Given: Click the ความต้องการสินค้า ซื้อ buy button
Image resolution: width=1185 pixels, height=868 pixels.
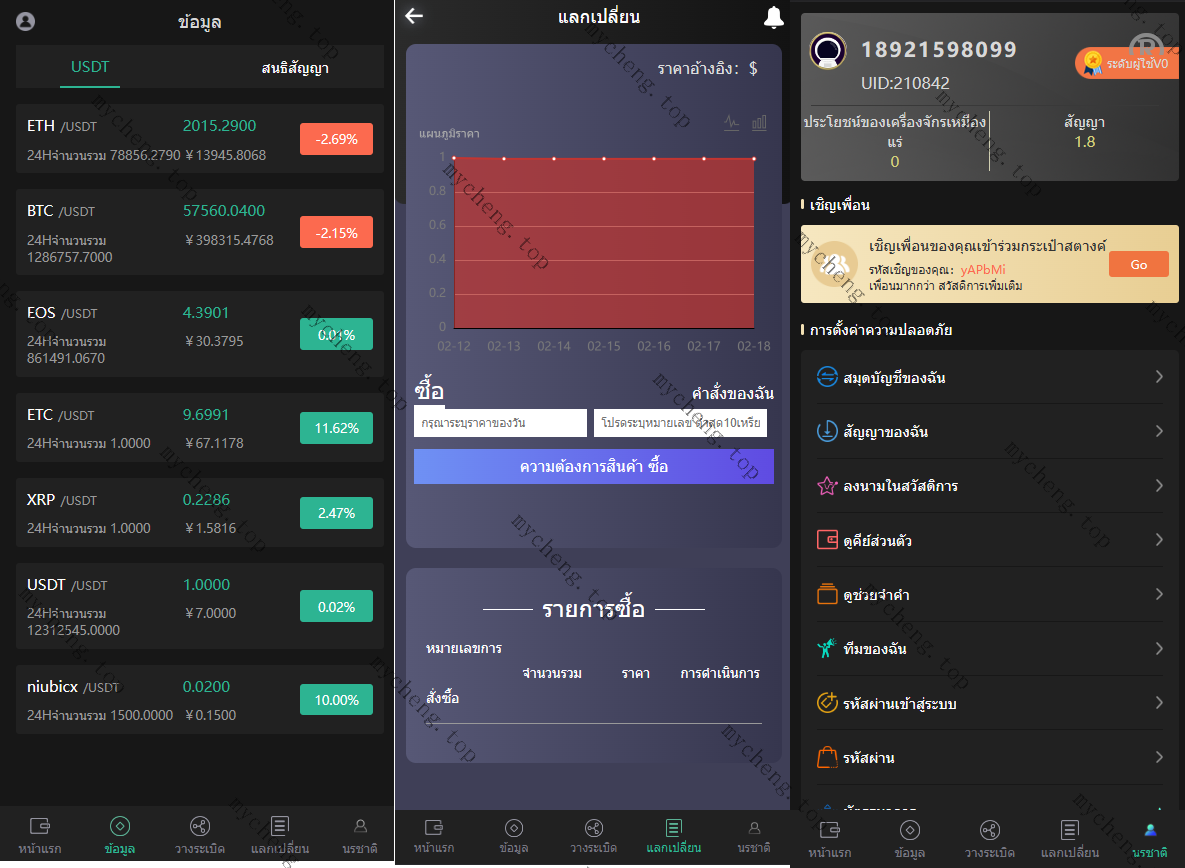Looking at the screenshot, I should [x=594, y=467].
